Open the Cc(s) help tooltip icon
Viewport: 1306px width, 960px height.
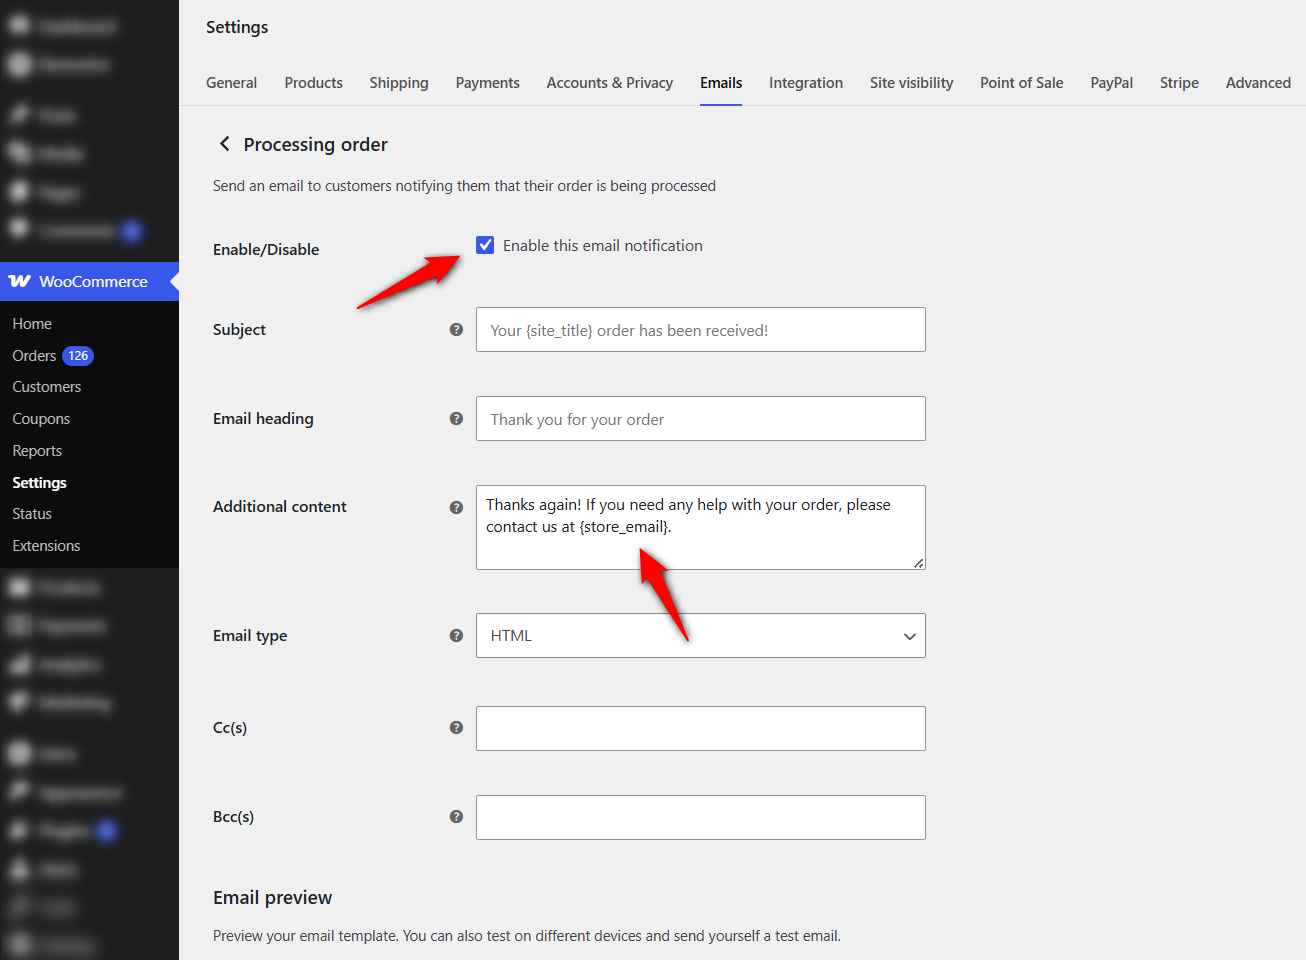pyautogui.click(x=456, y=727)
